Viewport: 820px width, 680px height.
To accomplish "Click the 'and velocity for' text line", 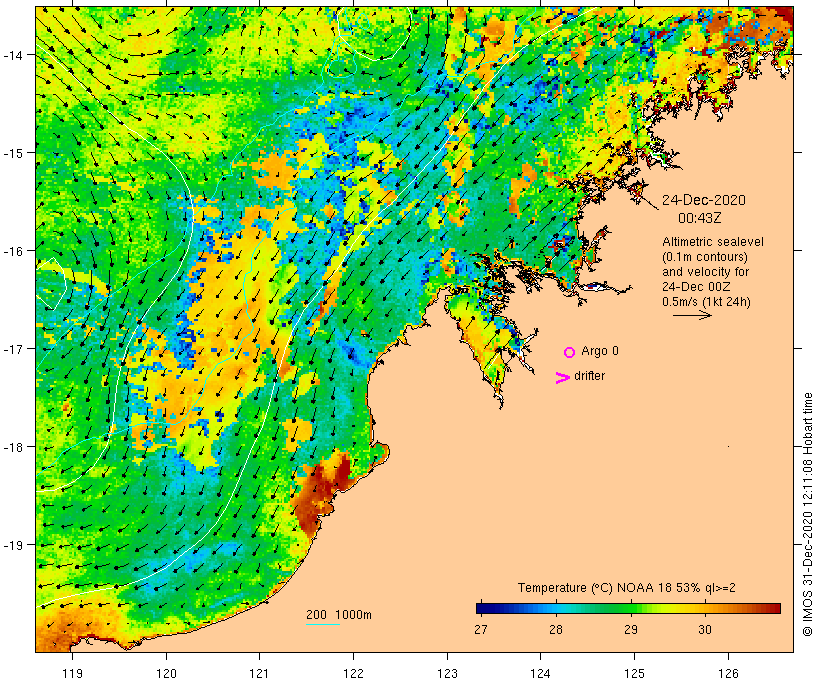I will pyautogui.click(x=705, y=271).
